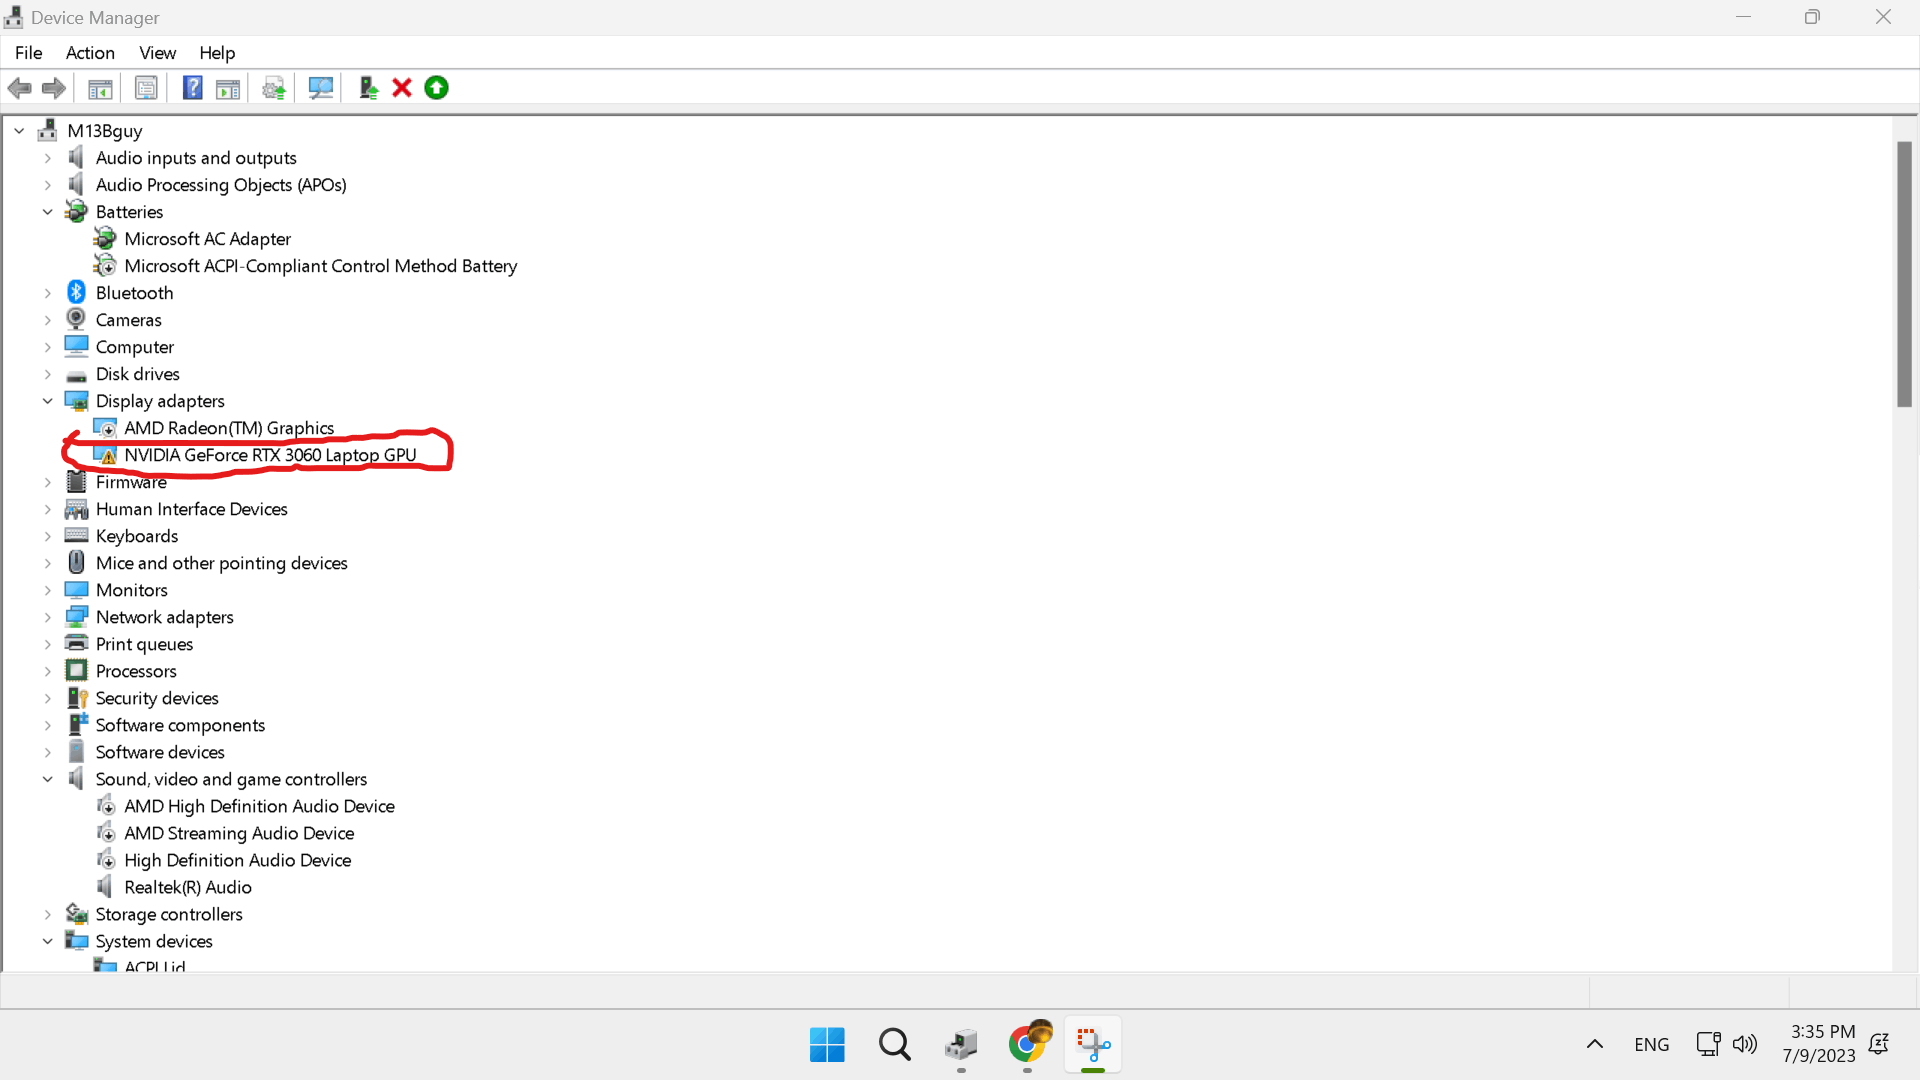The image size is (1920, 1080).
Task: Collapse the Display adapters category
Action: click(x=47, y=400)
